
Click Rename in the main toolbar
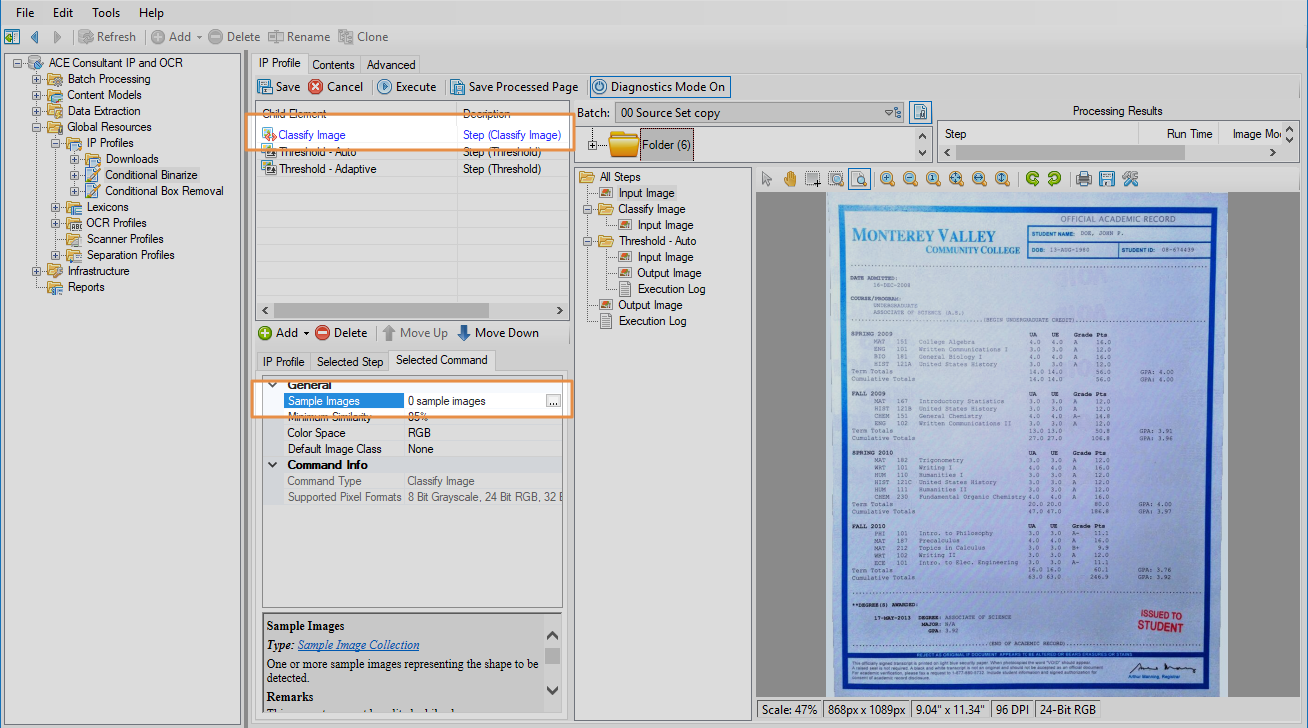(299, 37)
